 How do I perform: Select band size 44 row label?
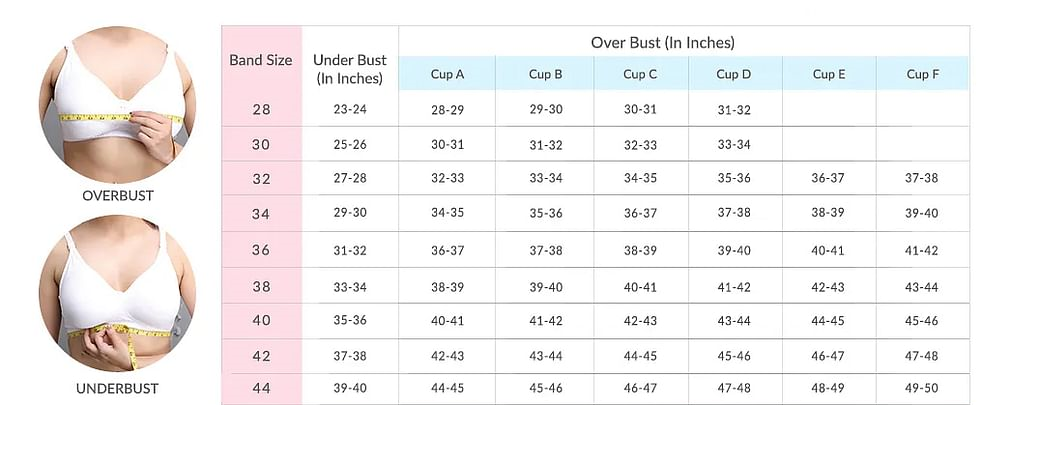(x=261, y=388)
